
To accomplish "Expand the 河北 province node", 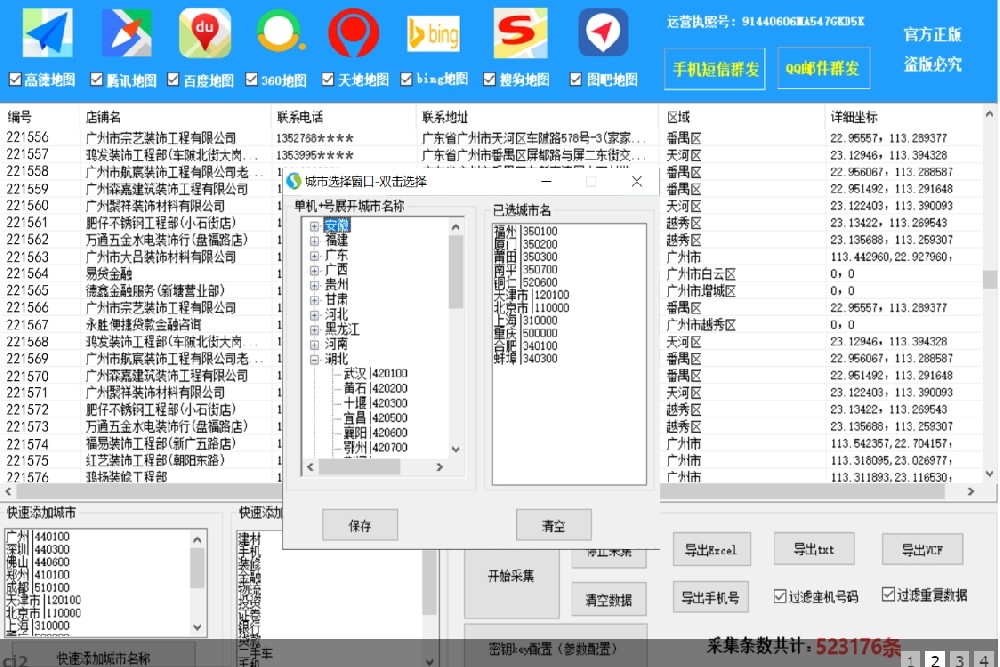I will [x=314, y=315].
